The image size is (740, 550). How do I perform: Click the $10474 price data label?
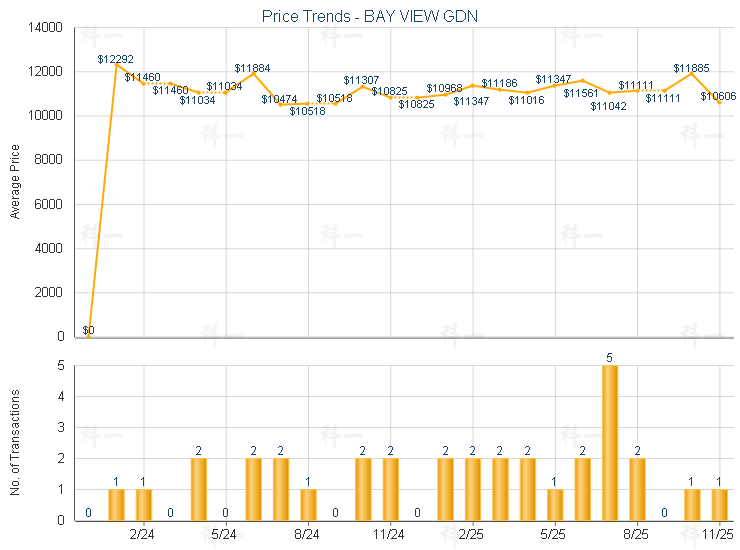(279, 99)
